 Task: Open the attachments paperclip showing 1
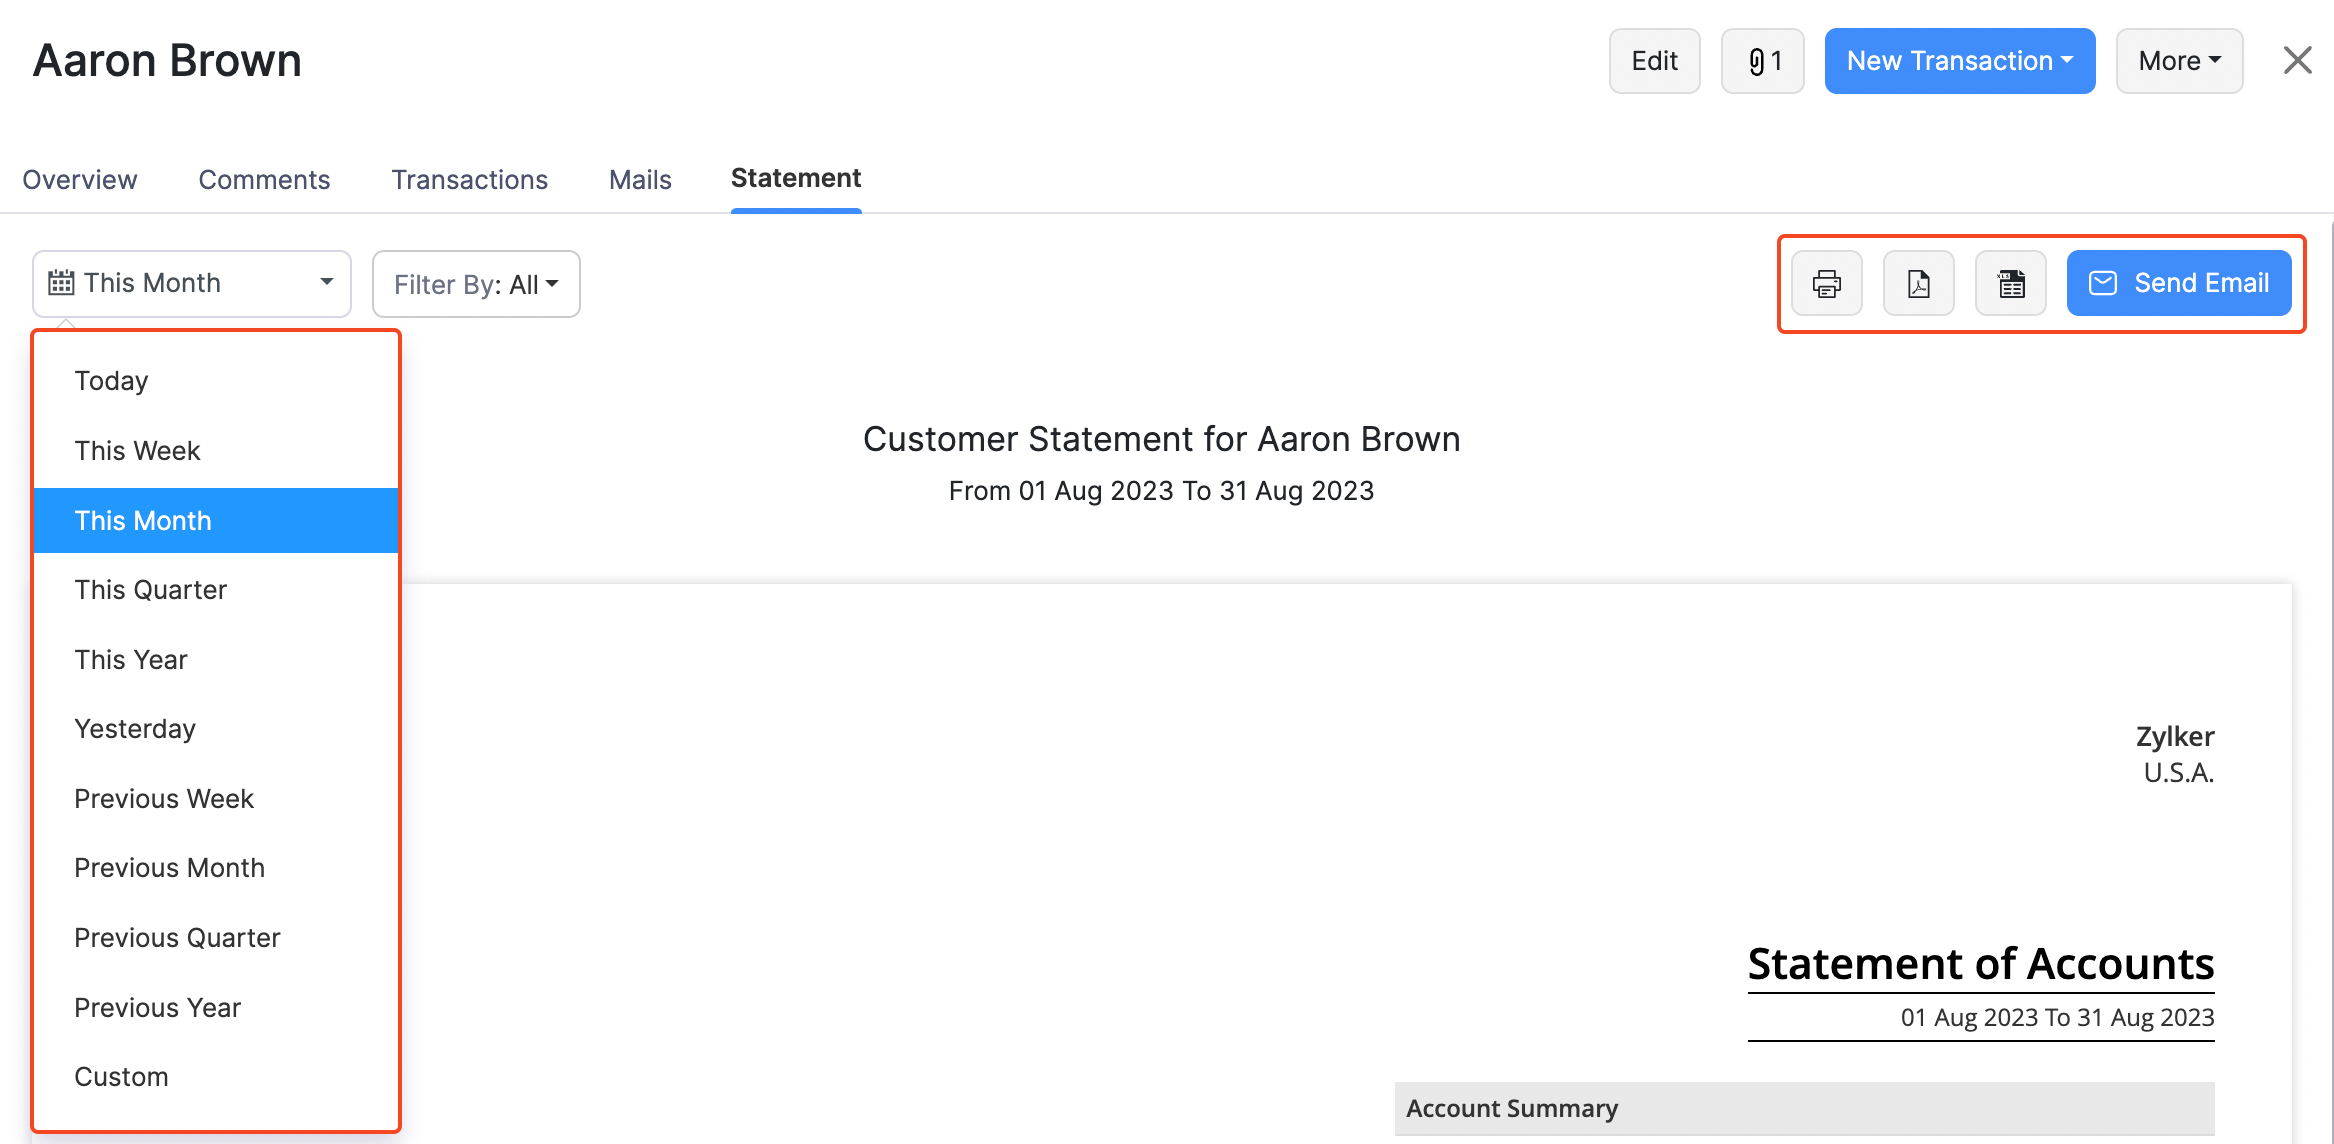(1762, 60)
